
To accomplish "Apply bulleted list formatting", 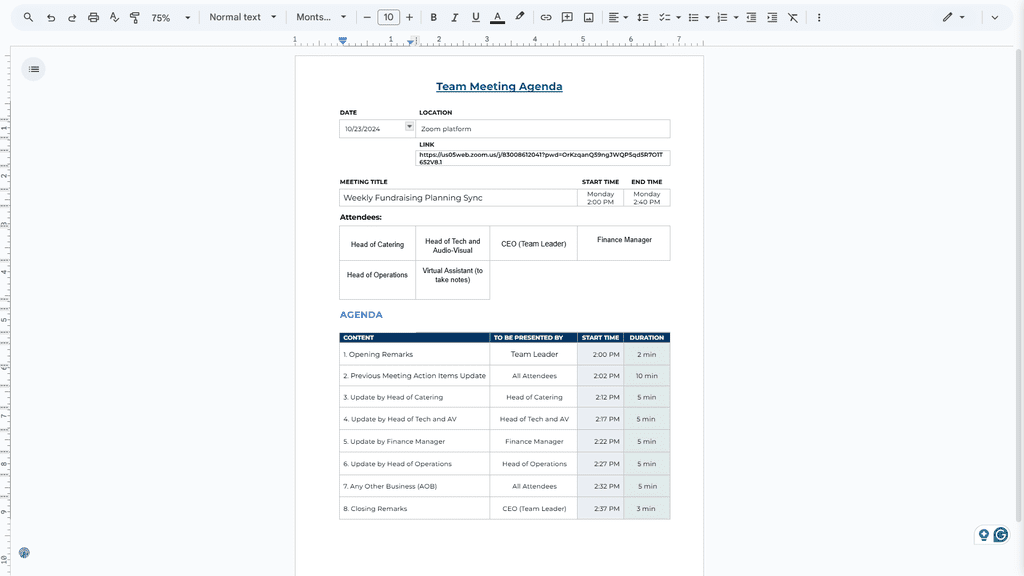I will point(694,18).
